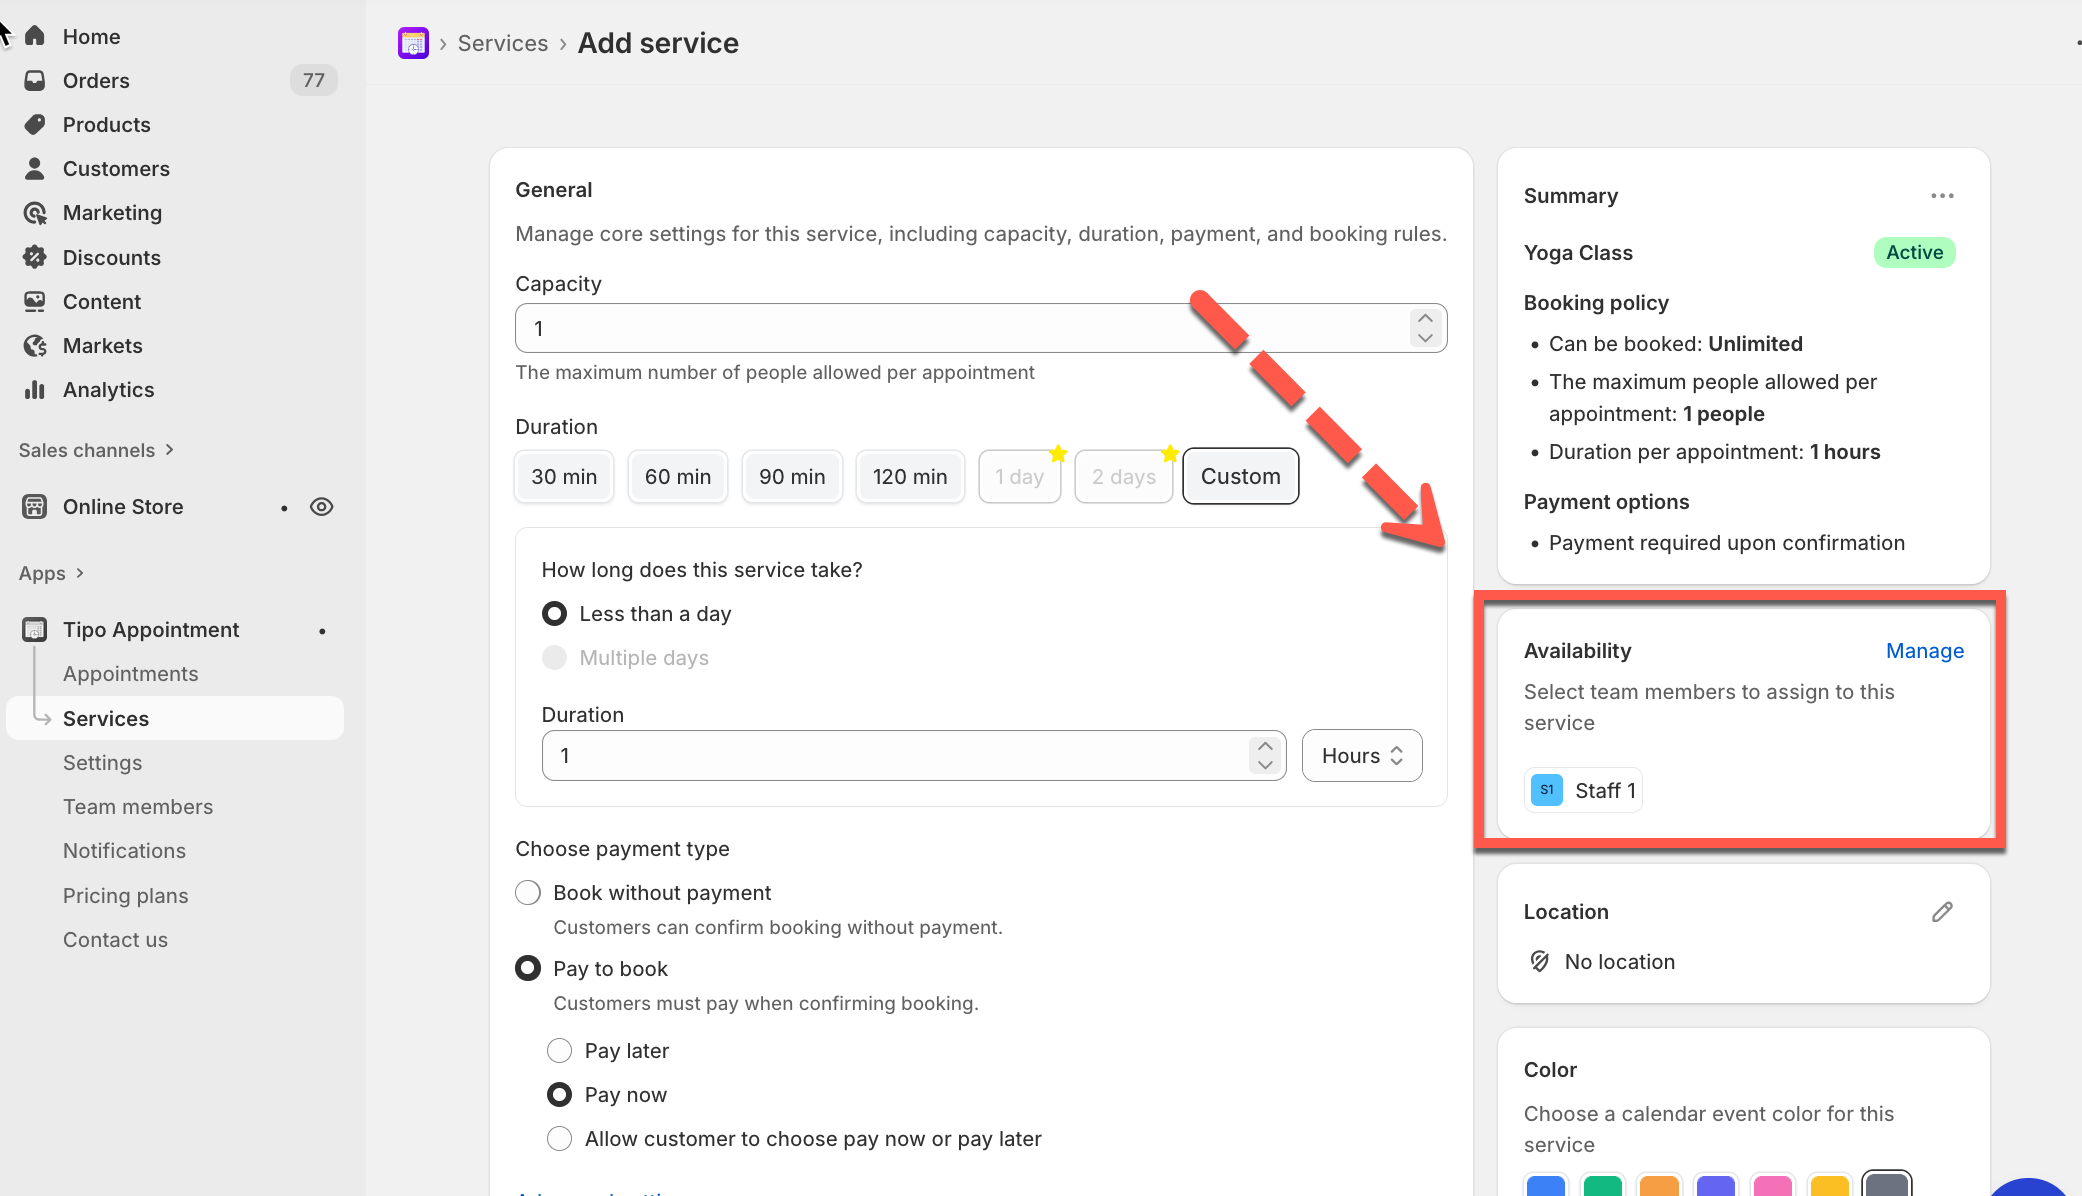Select the Book without payment option

pos(528,893)
